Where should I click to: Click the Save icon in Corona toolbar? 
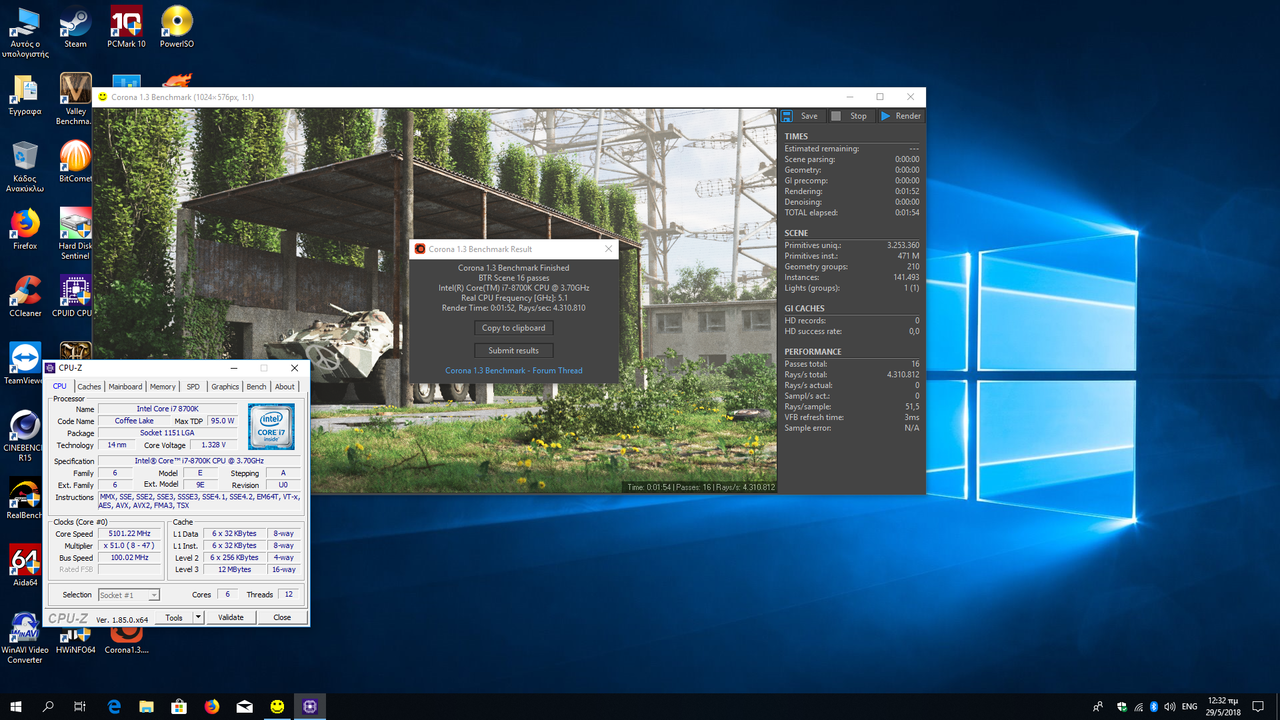pyautogui.click(x=800, y=116)
